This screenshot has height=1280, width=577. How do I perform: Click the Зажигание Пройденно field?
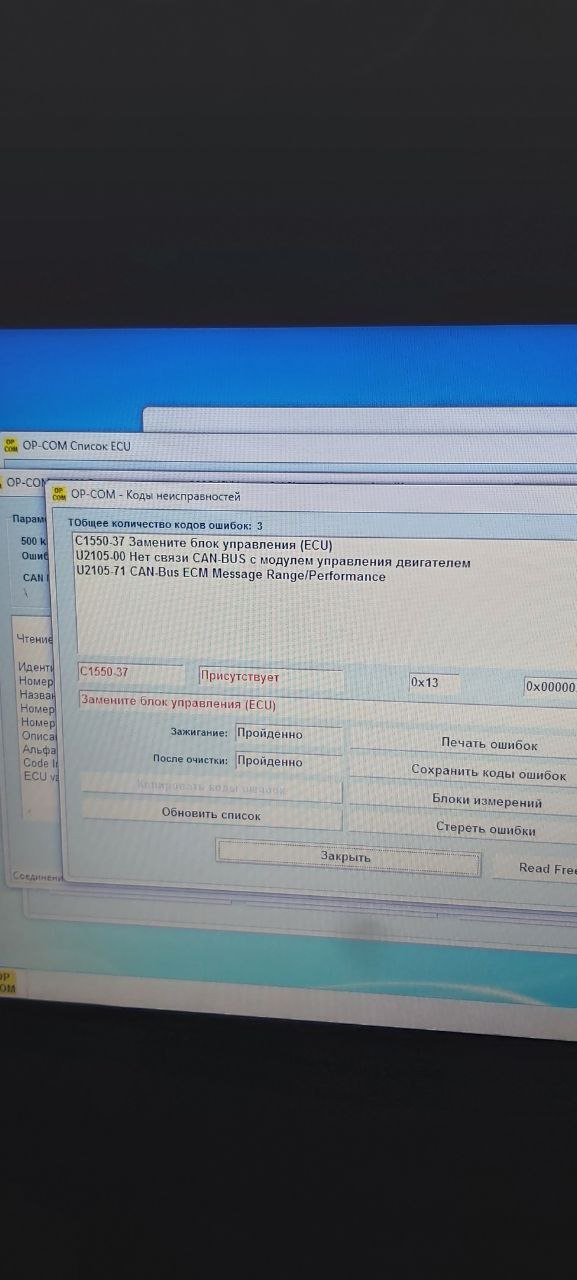click(288, 734)
